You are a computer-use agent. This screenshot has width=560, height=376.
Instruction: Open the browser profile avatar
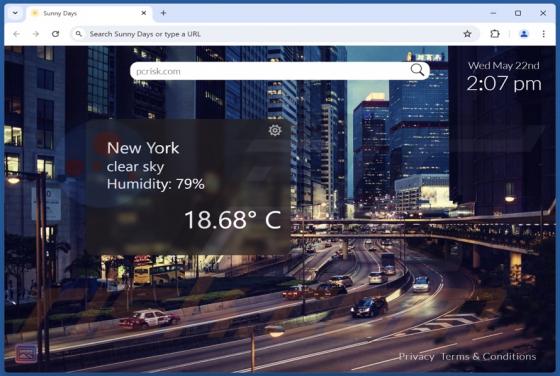[x=524, y=34]
